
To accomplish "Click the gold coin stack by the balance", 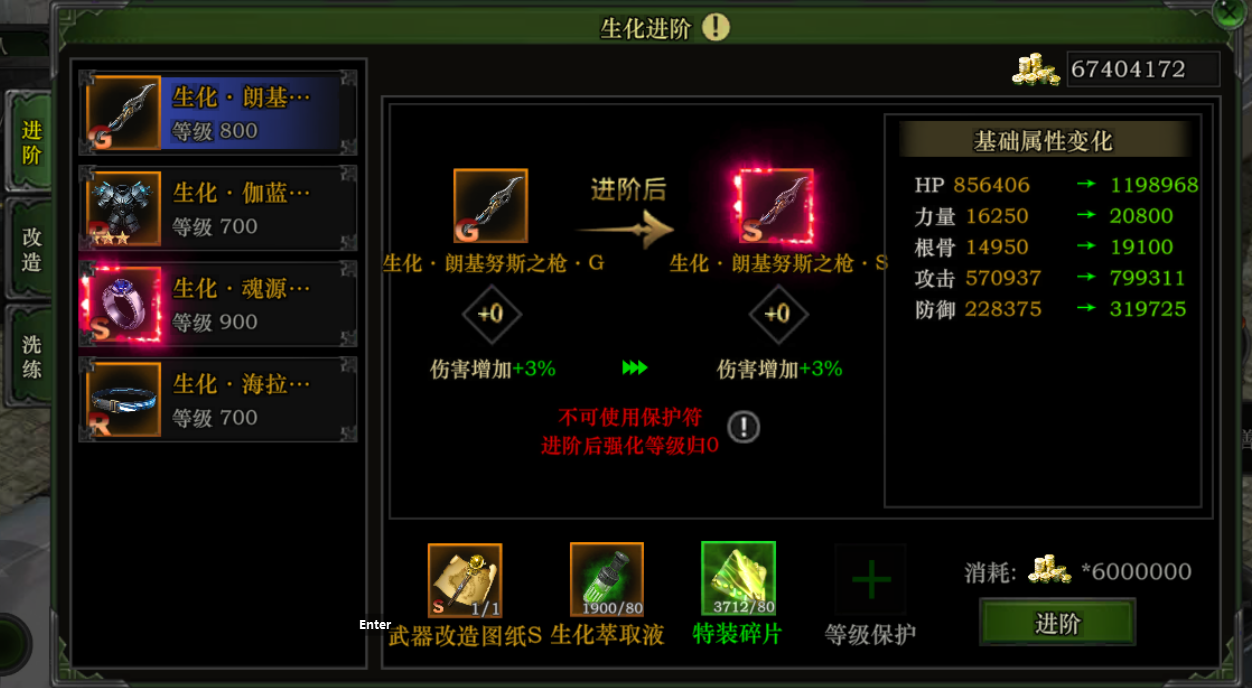I will pos(1036,69).
